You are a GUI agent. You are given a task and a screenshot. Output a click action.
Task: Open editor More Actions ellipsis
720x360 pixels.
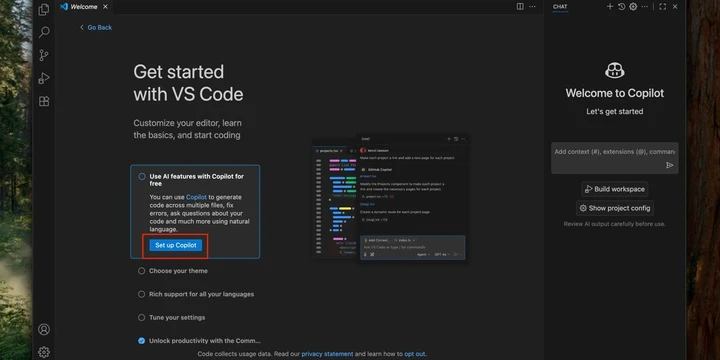point(532,6)
